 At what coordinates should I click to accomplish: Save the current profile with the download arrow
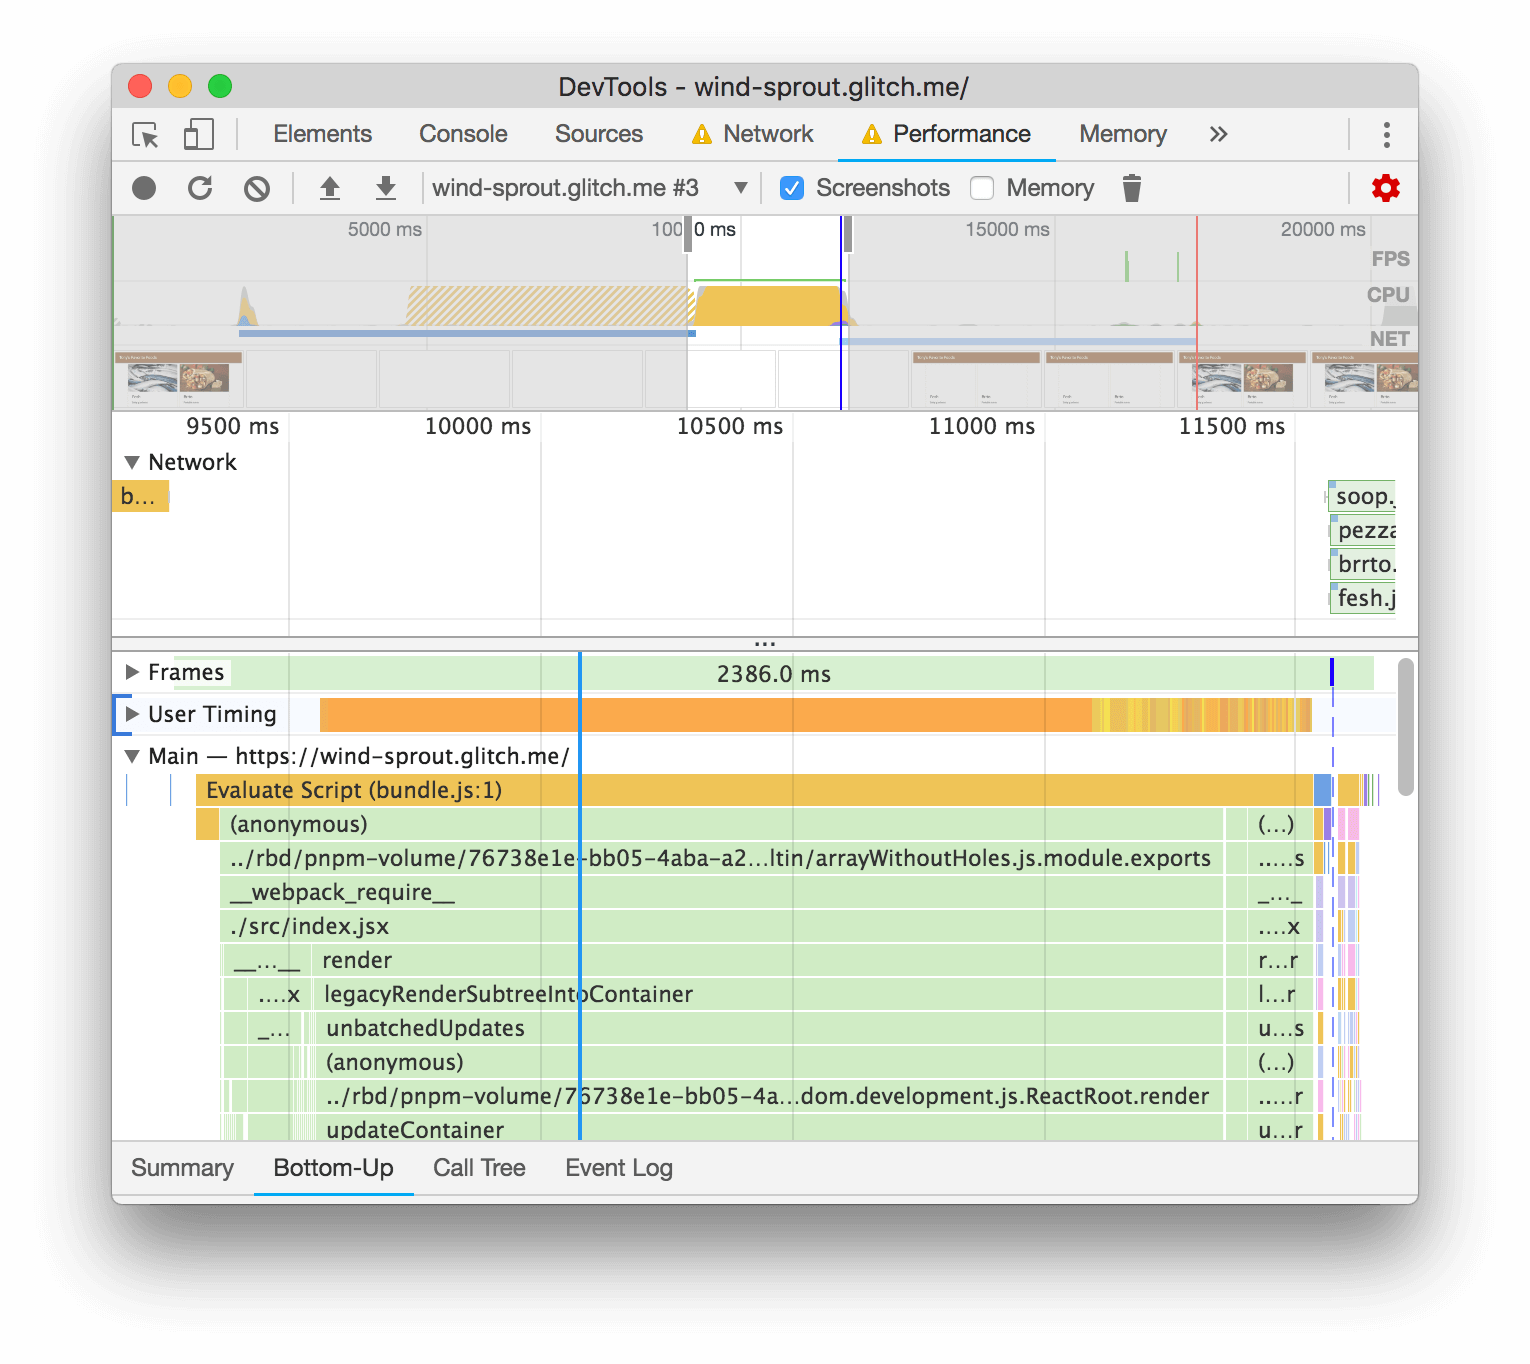(x=386, y=187)
